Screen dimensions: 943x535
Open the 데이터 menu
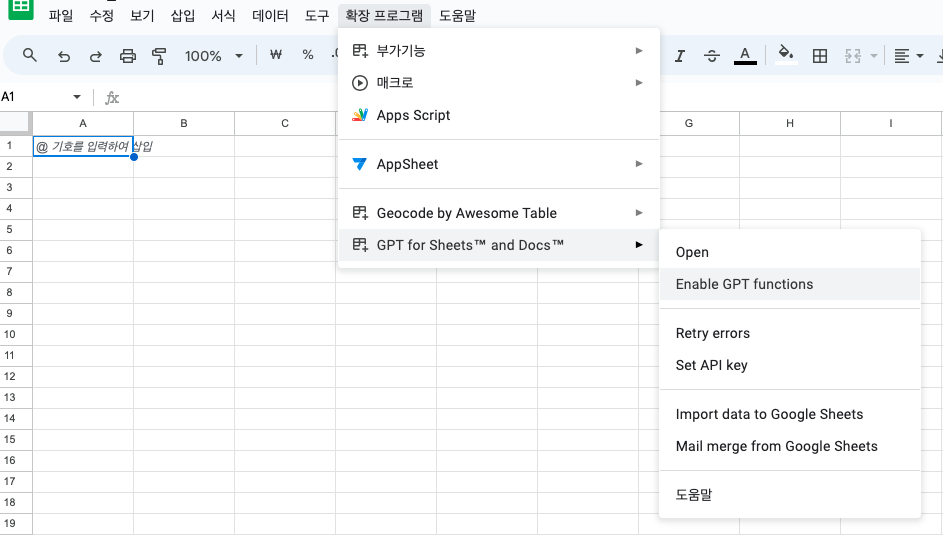[270, 16]
